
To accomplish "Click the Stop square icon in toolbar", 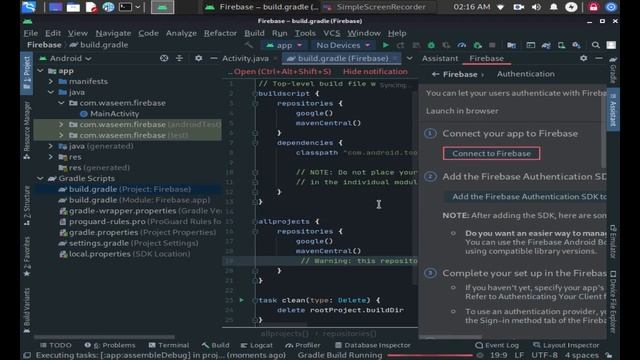I will 492,45.
